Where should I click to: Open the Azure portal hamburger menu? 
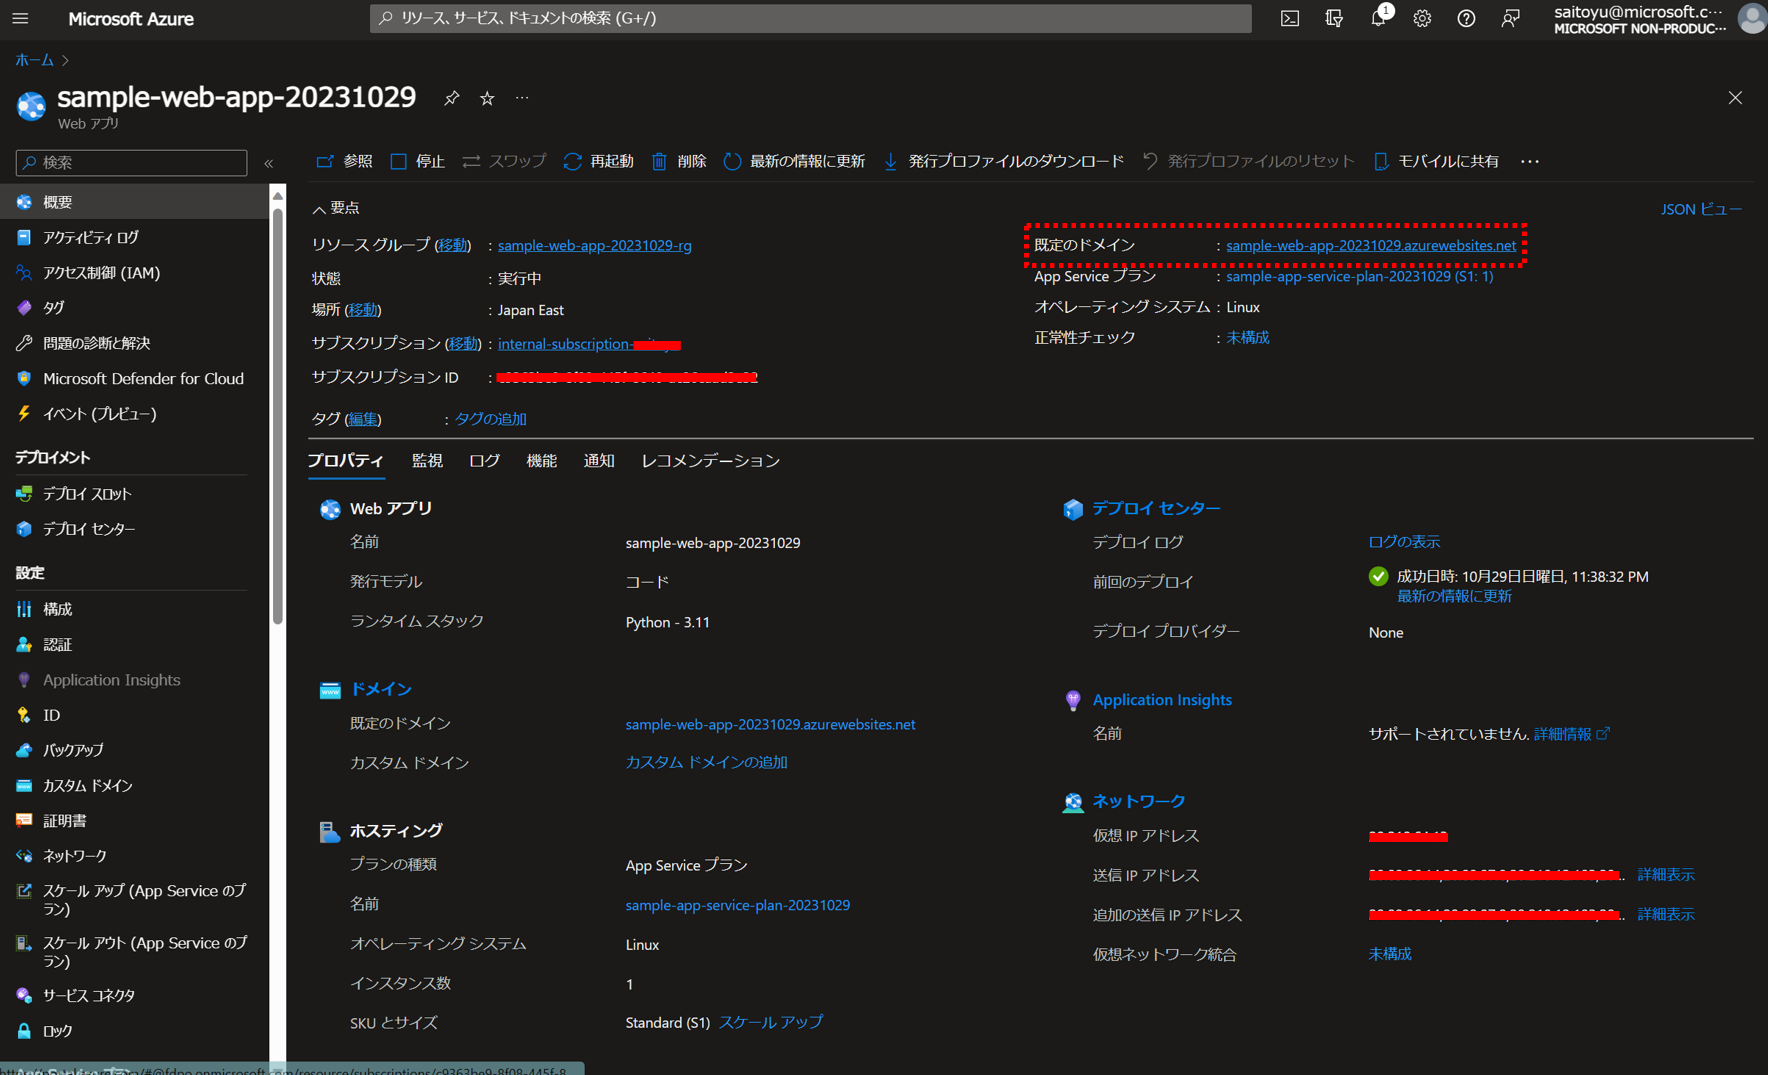tap(20, 18)
